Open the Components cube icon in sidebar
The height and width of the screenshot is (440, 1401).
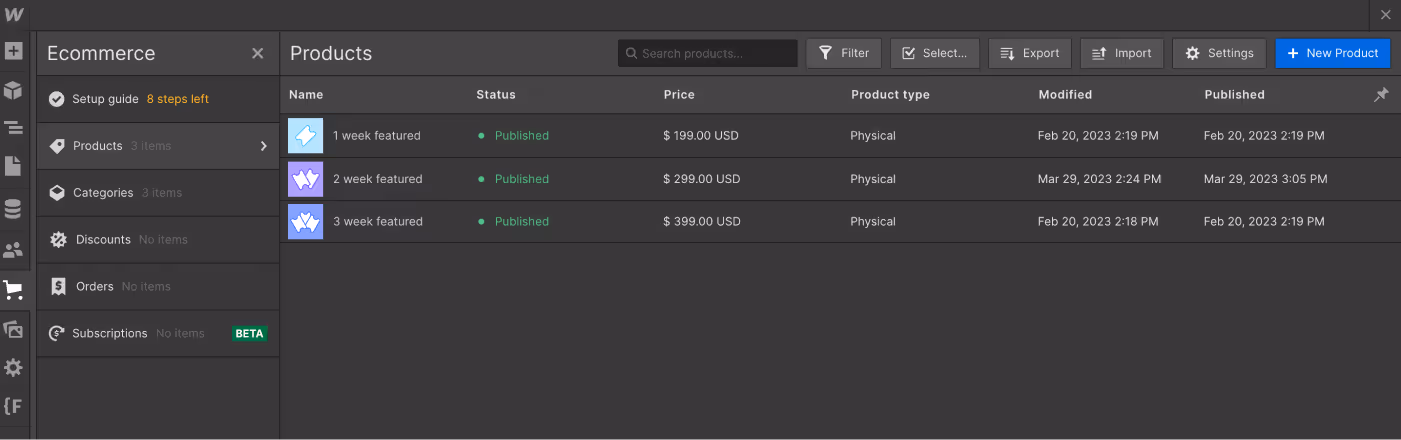click(13, 91)
